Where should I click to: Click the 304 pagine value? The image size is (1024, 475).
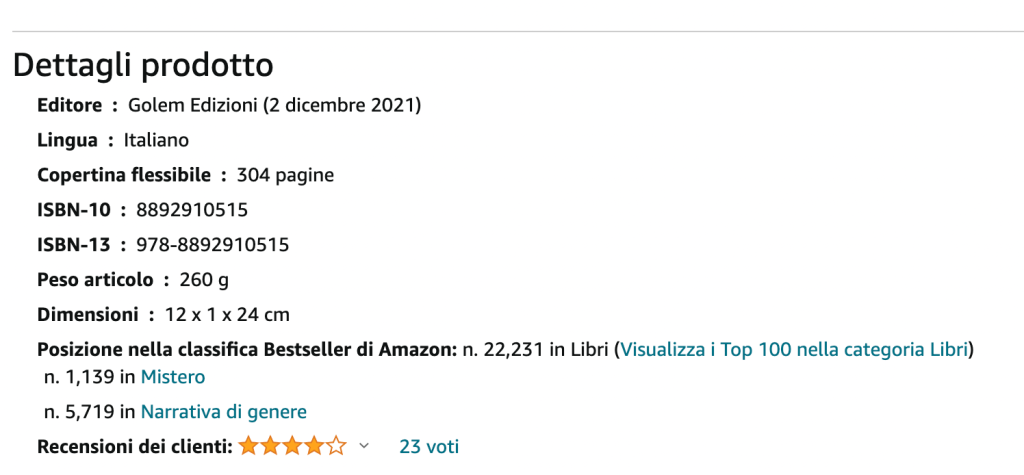click(285, 175)
